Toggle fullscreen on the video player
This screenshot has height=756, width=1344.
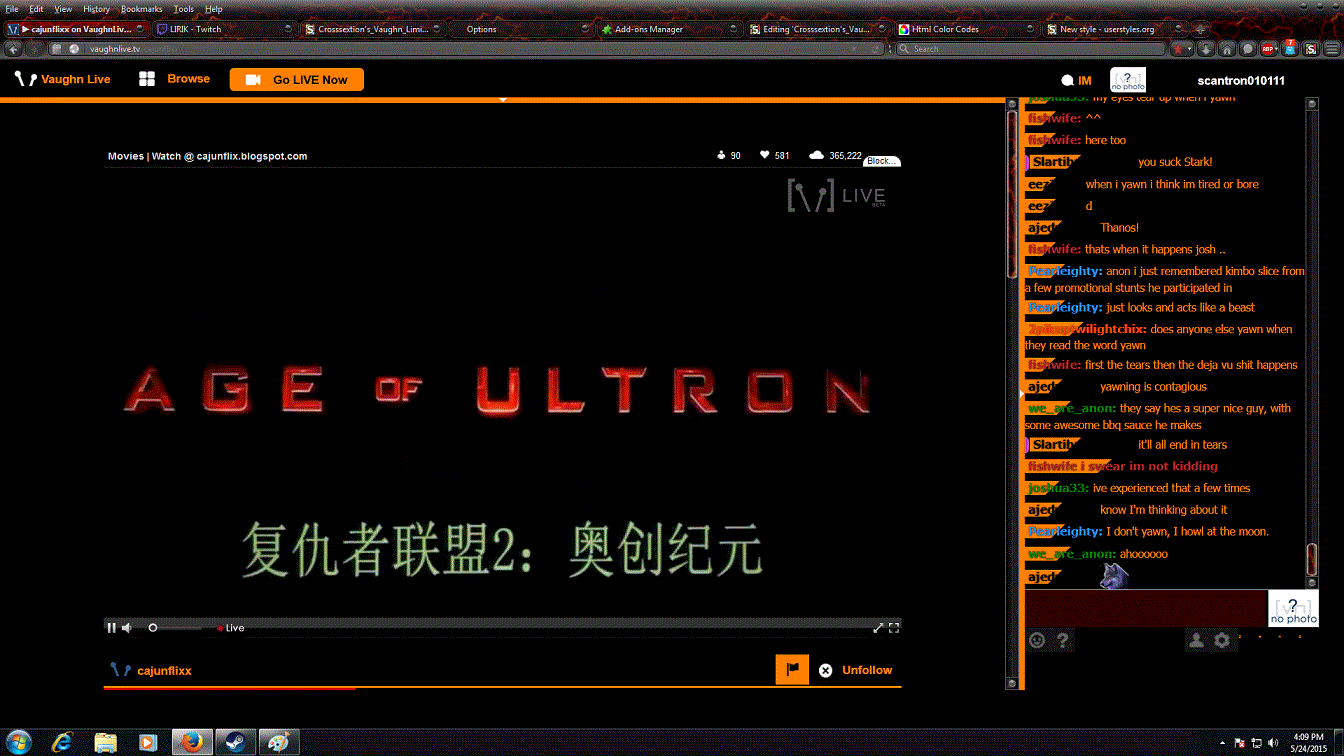pos(894,628)
